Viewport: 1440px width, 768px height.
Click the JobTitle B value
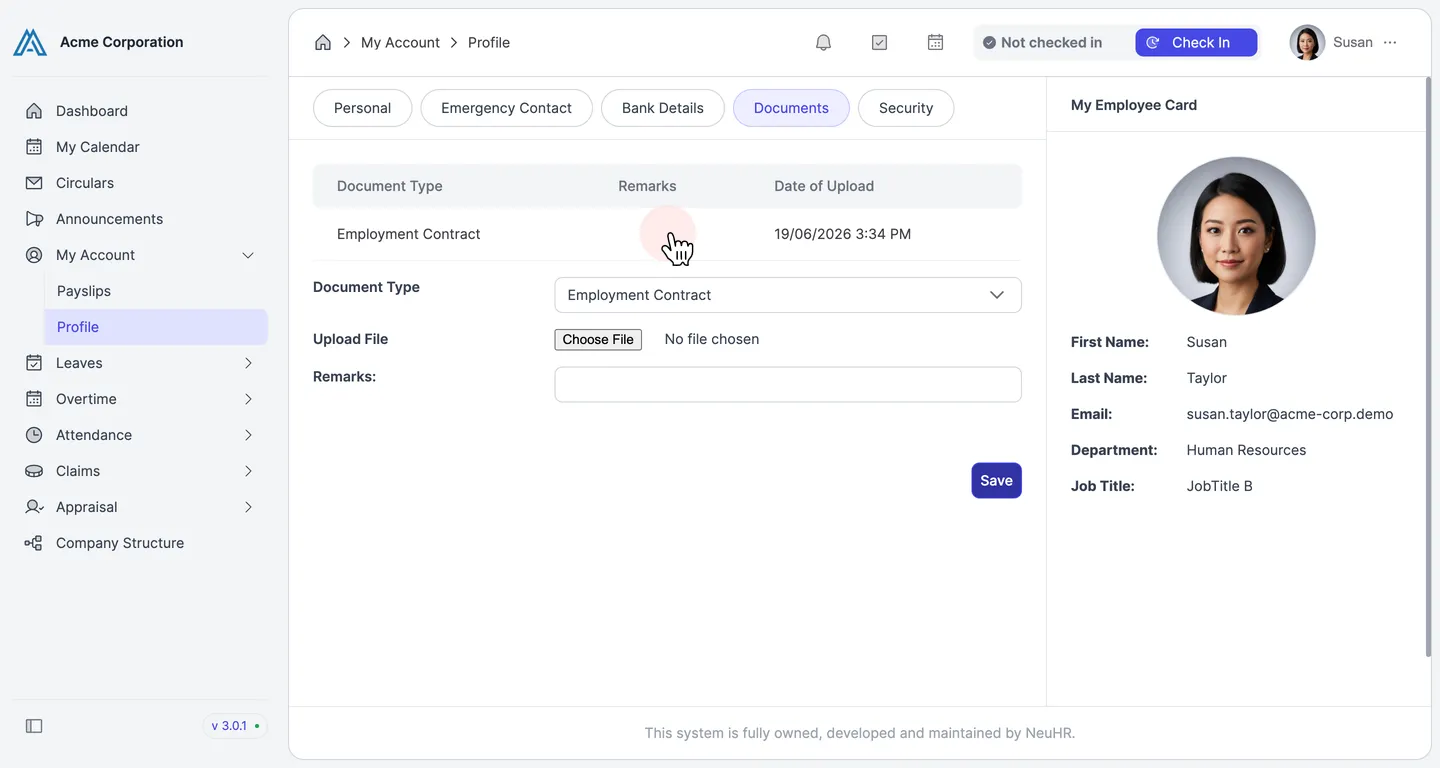[1220, 486]
